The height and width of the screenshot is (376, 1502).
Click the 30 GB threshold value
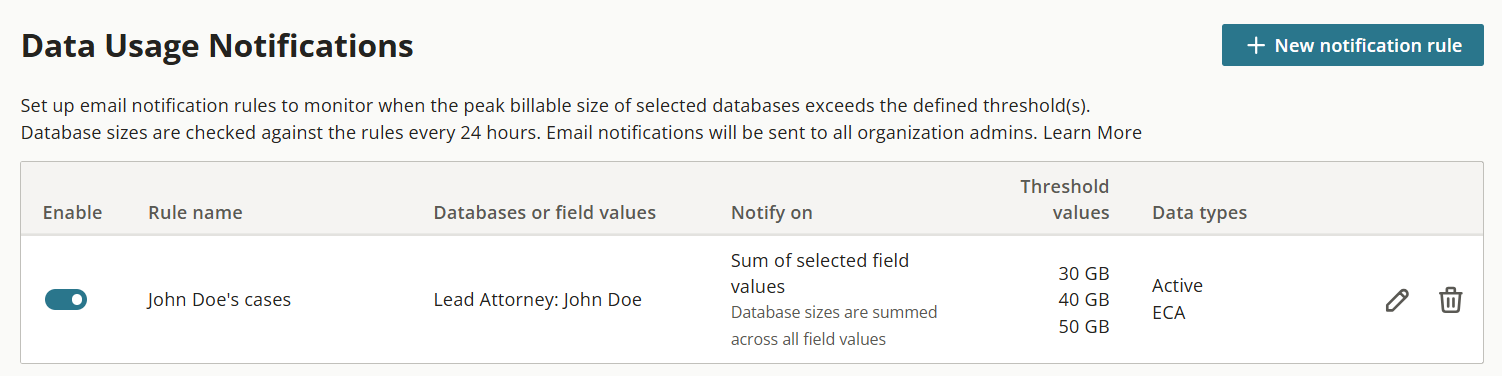tap(1083, 273)
